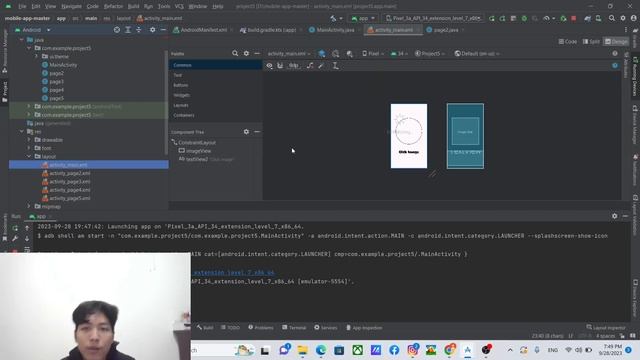The height and width of the screenshot is (360, 640).
Task: Open the Pixel device preview dropdown
Action: point(373,53)
